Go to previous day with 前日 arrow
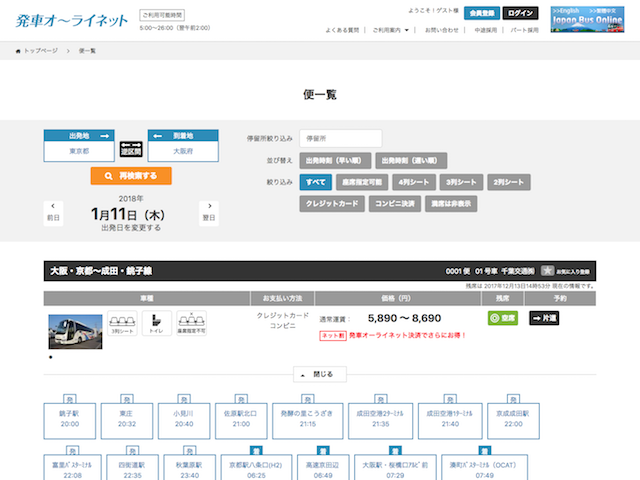Image resolution: width=640 pixels, height=480 pixels. tap(53, 213)
